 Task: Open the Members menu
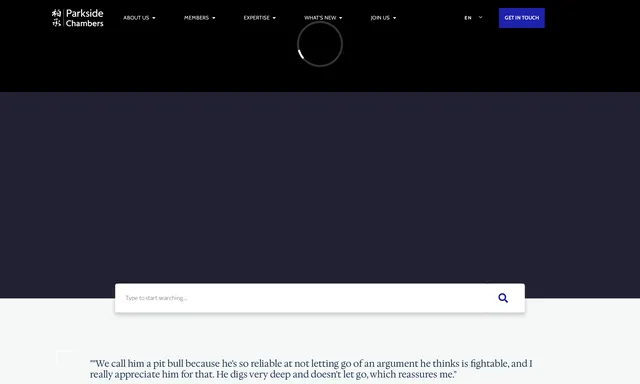(x=200, y=18)
